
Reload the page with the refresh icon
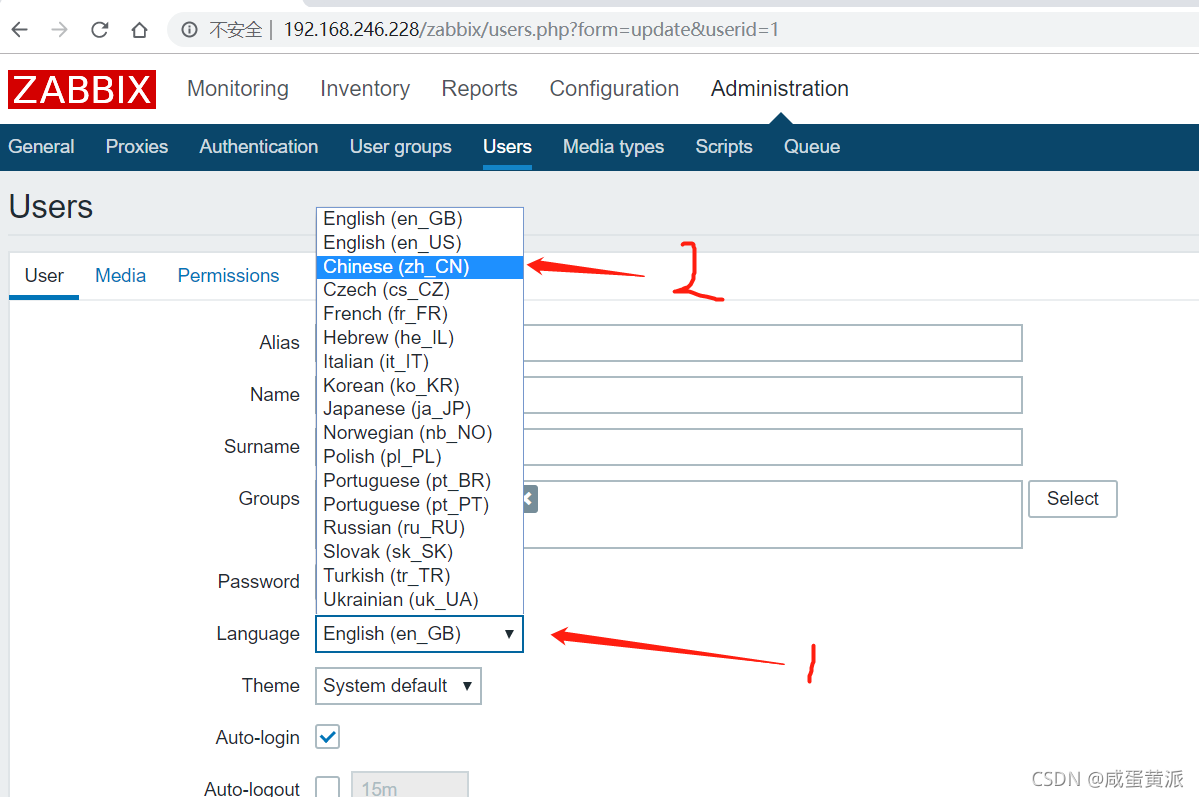click(x=99, y=30)
